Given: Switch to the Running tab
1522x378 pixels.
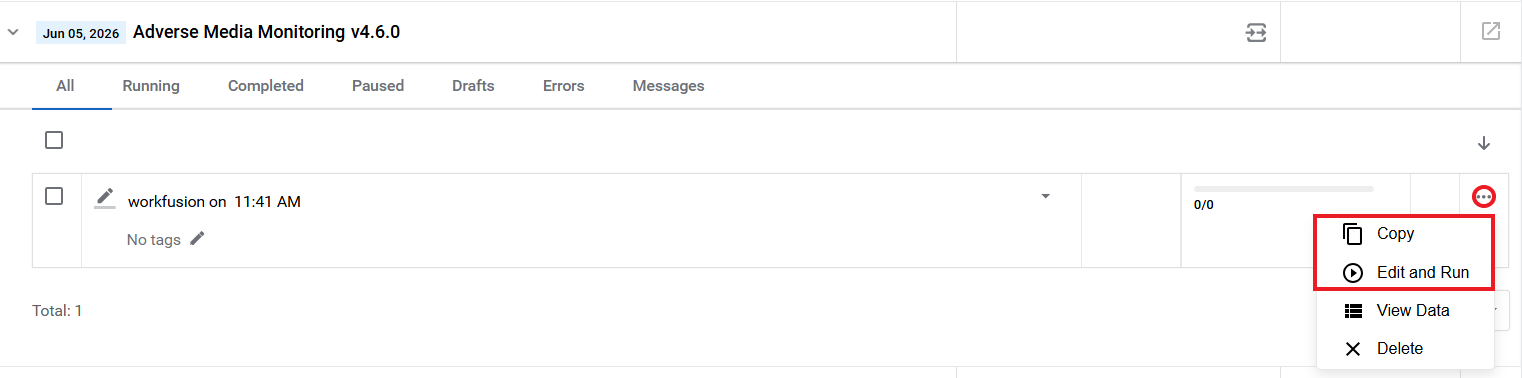Looking at the screenshot, I should pyautogui.click(x=151, y=86).
